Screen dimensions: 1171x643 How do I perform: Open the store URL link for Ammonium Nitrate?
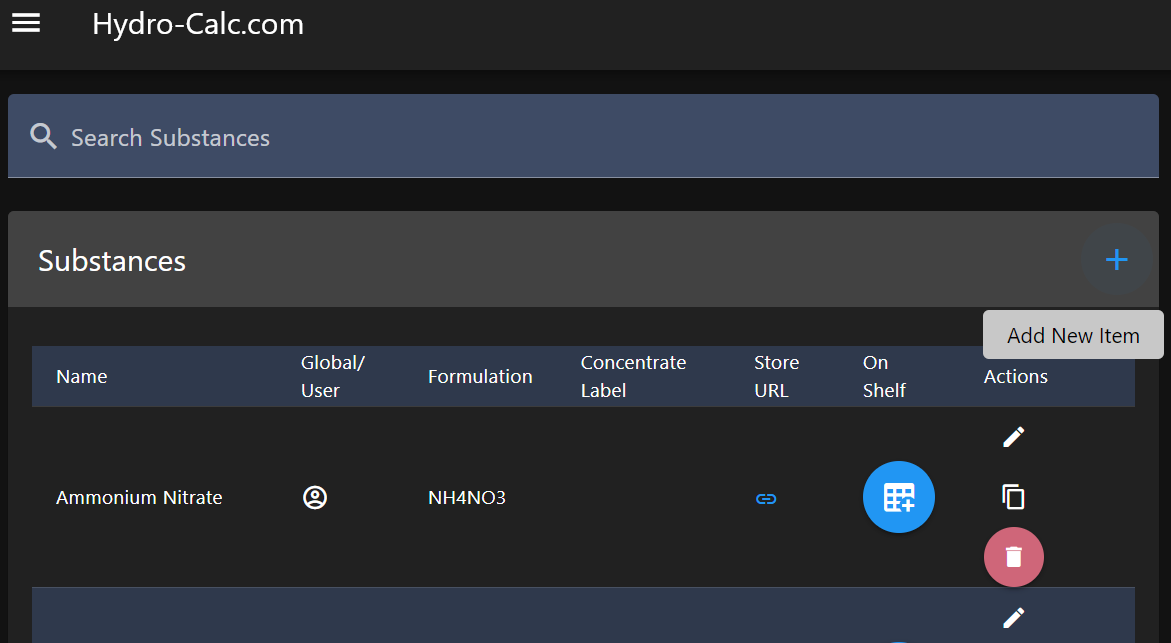[x=766, y=497]
